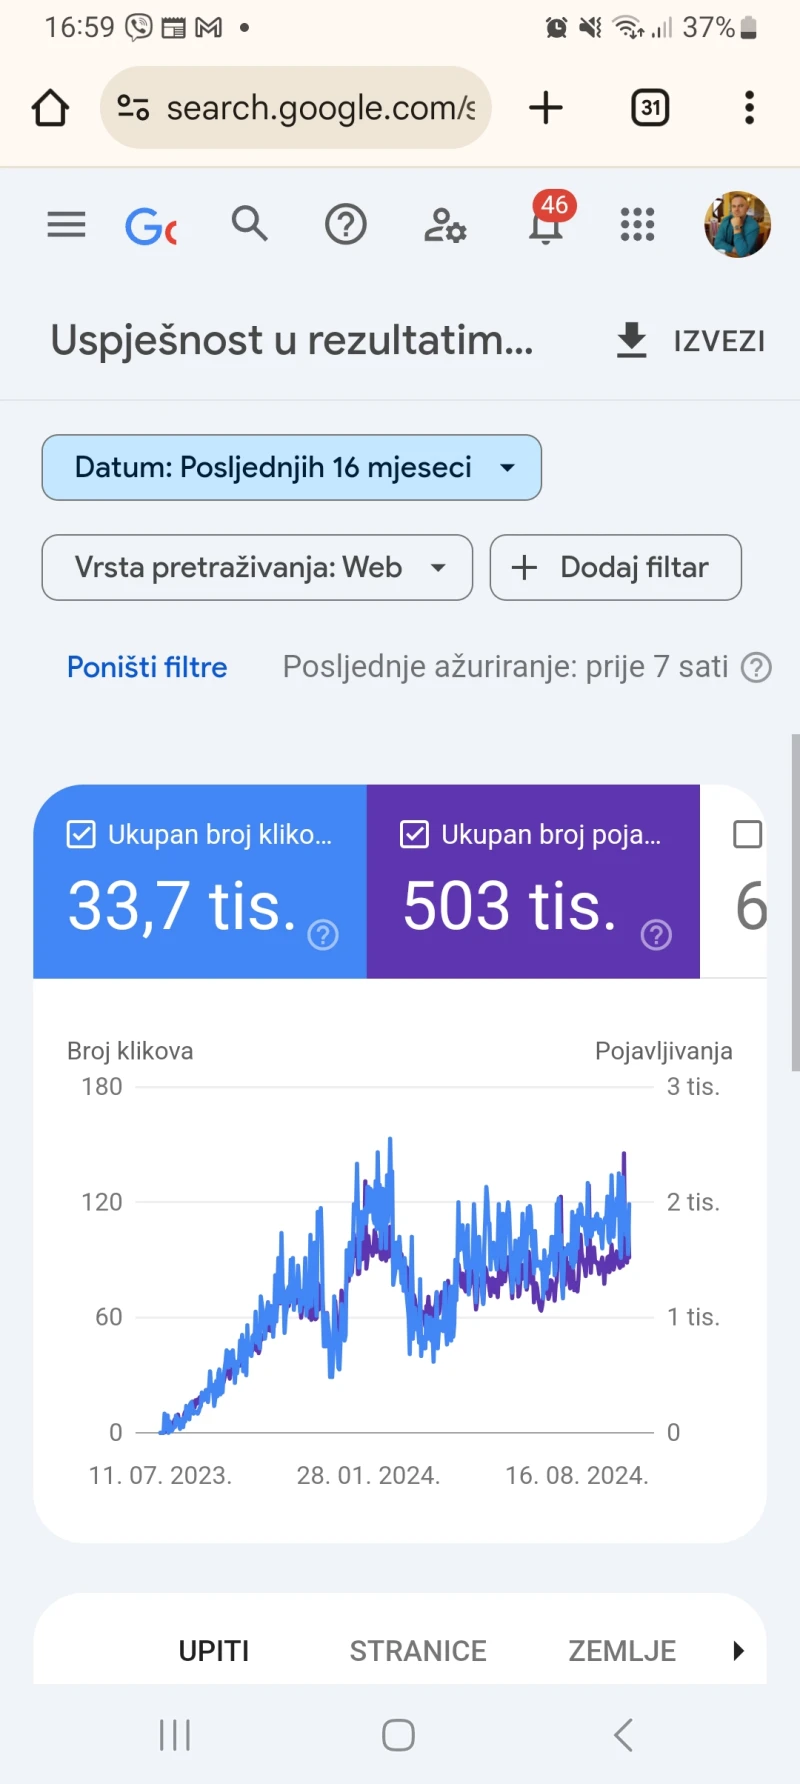
Task: Switch to the STRANICE tab
Action: [x=417, y=1650]
